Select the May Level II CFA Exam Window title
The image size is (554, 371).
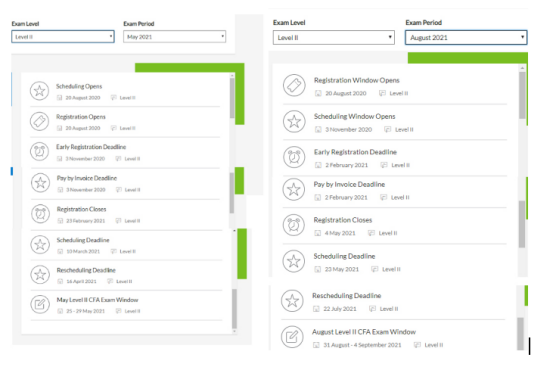[97, 300]
